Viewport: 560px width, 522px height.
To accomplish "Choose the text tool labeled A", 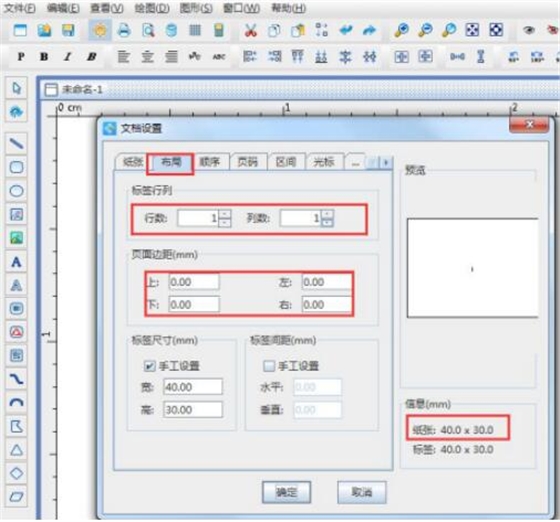I will 16,262.
